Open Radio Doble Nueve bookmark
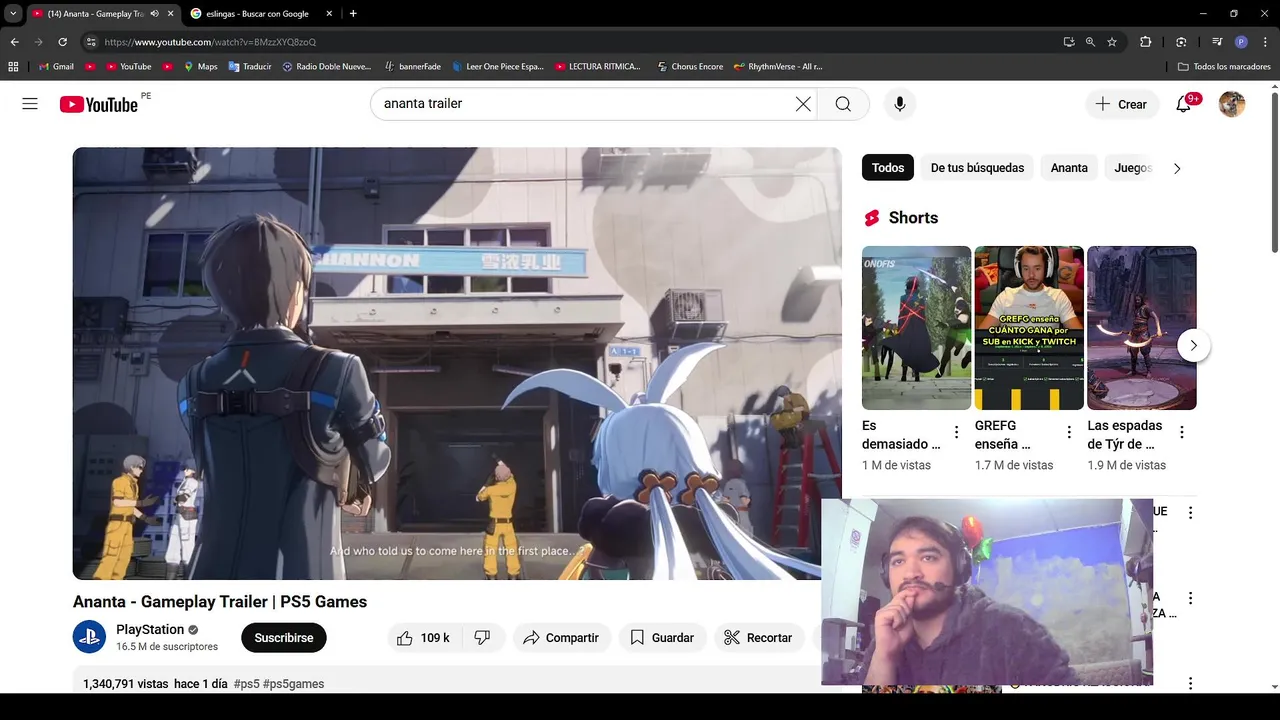 coord(326,67)
